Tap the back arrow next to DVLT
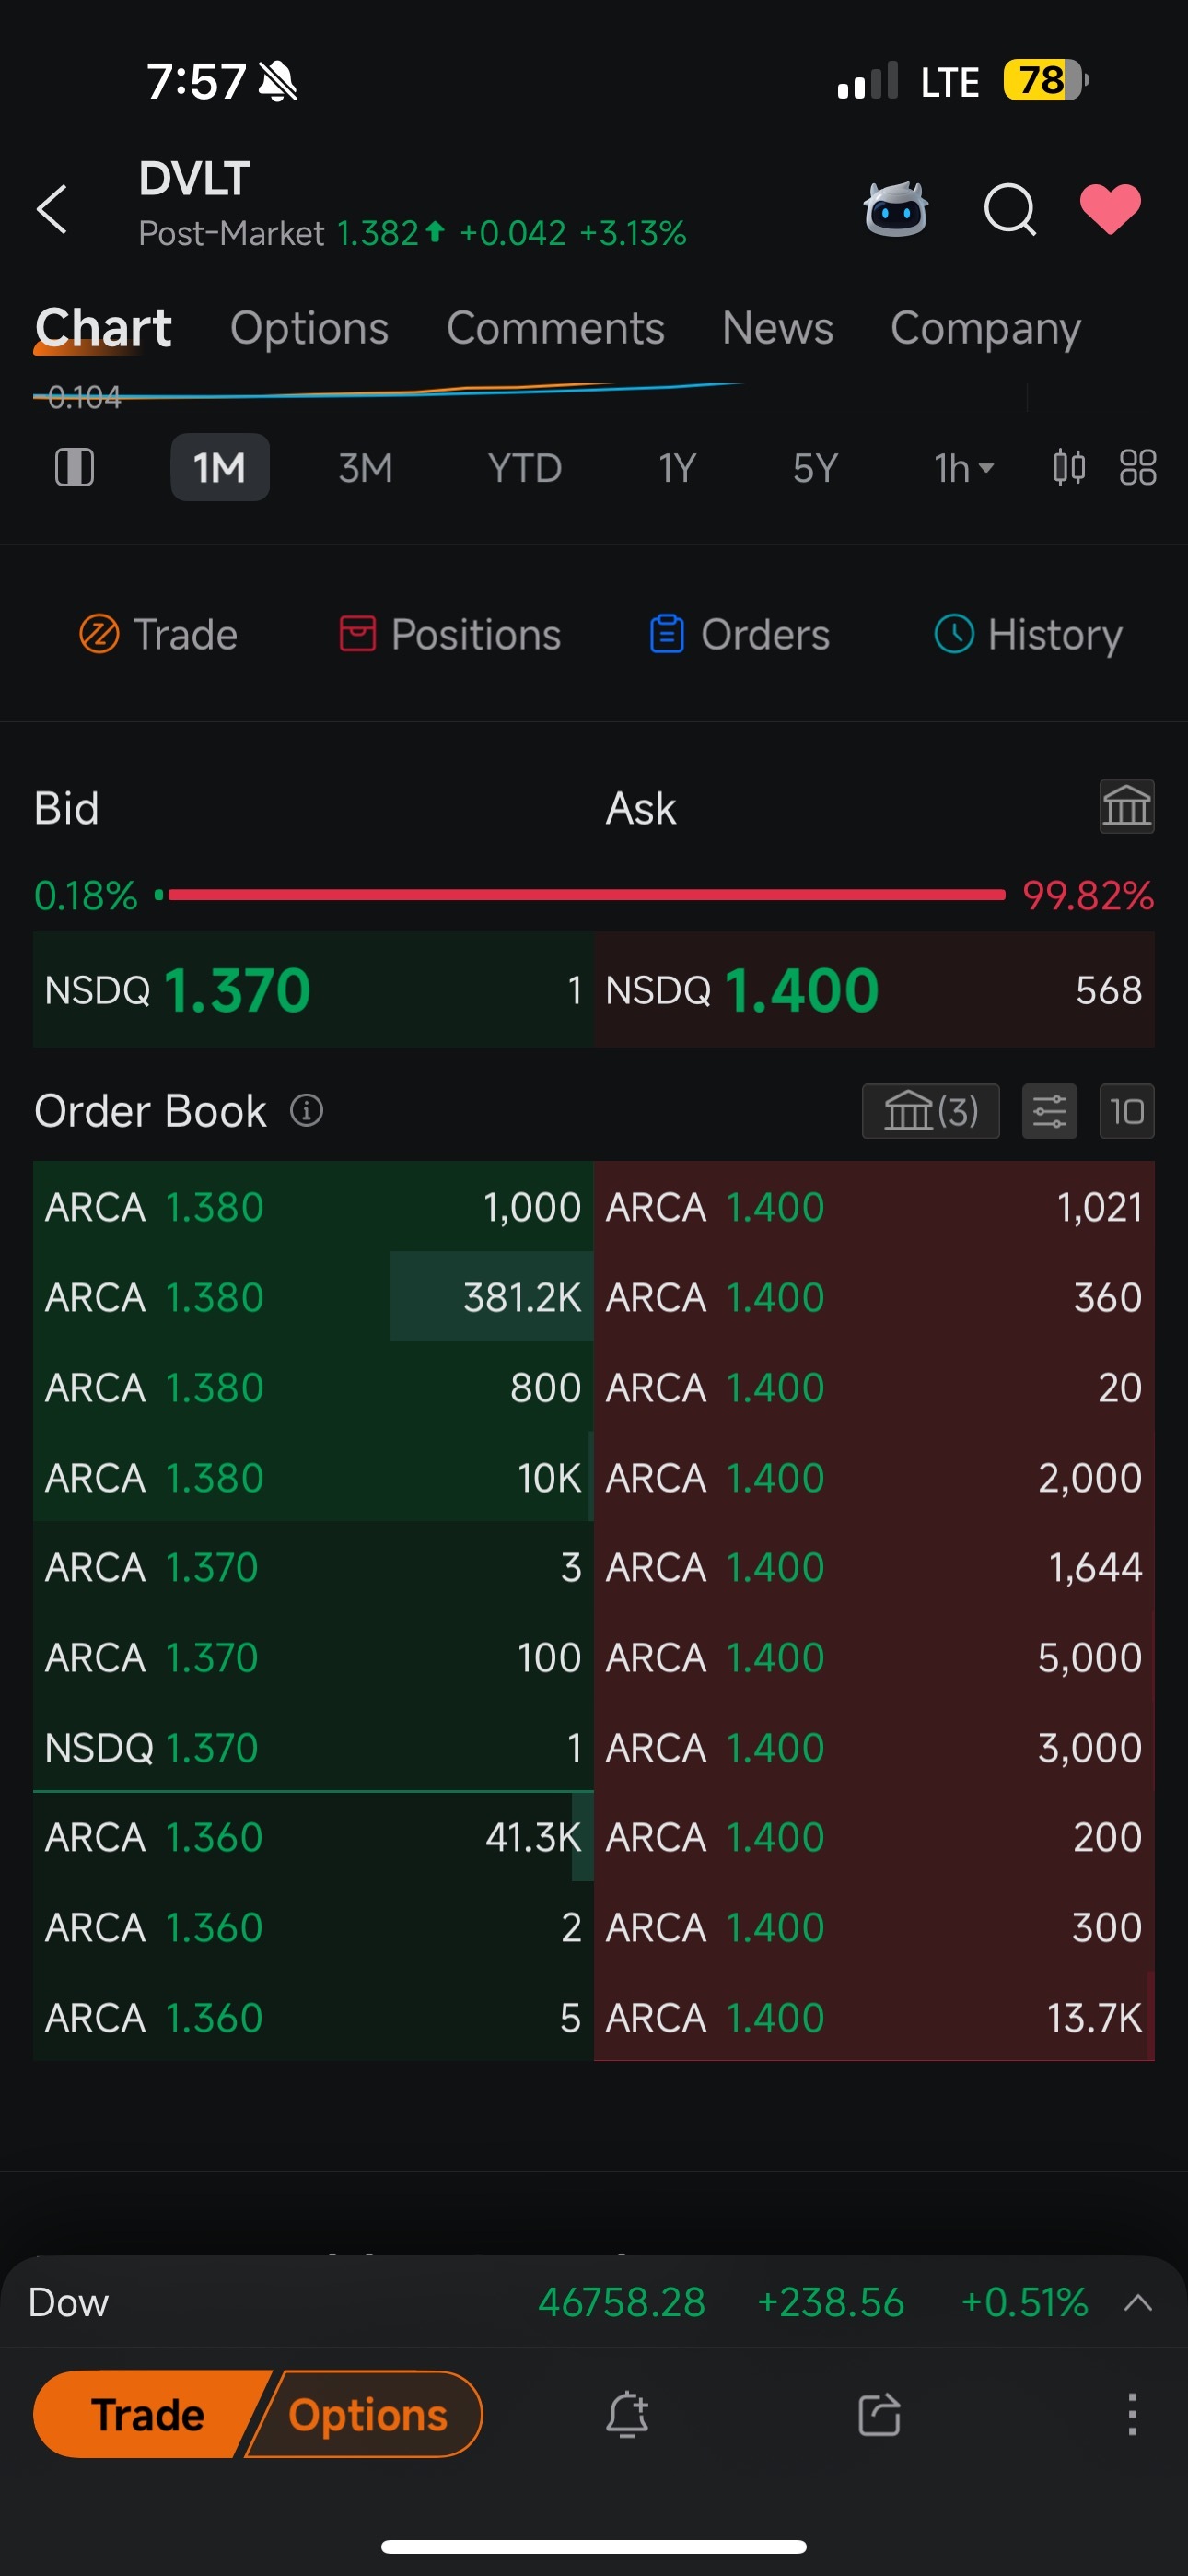 coord(52,209)
